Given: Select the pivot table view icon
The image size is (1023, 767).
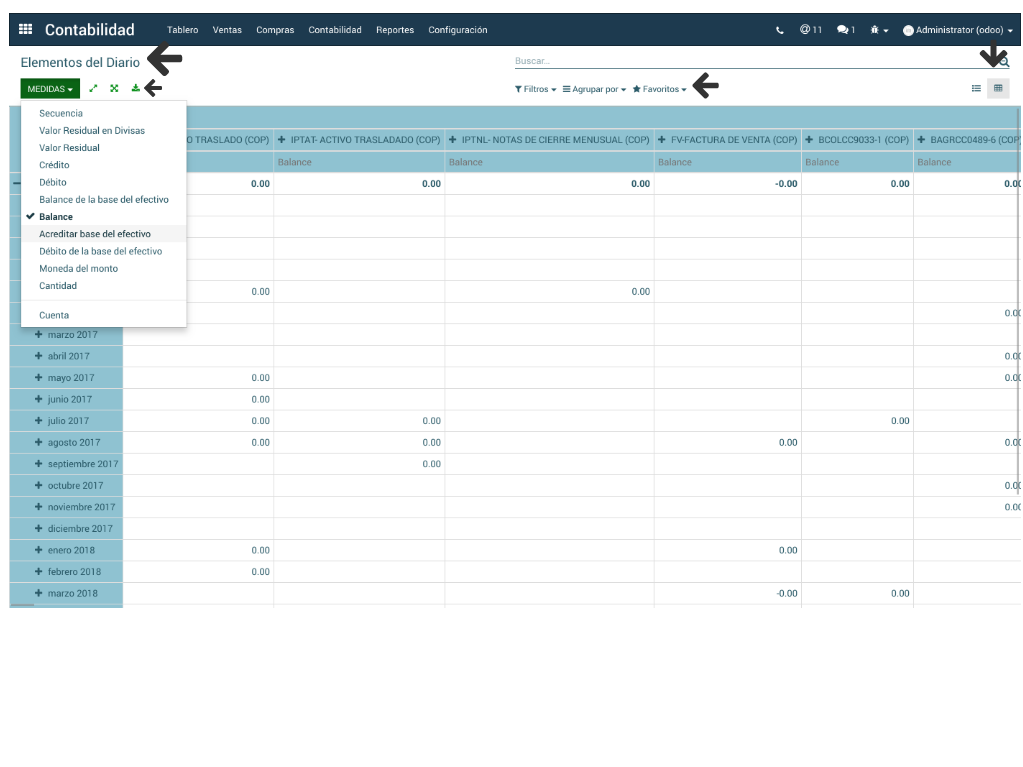Looking at the screenshot, I should [x=997, y=89].
